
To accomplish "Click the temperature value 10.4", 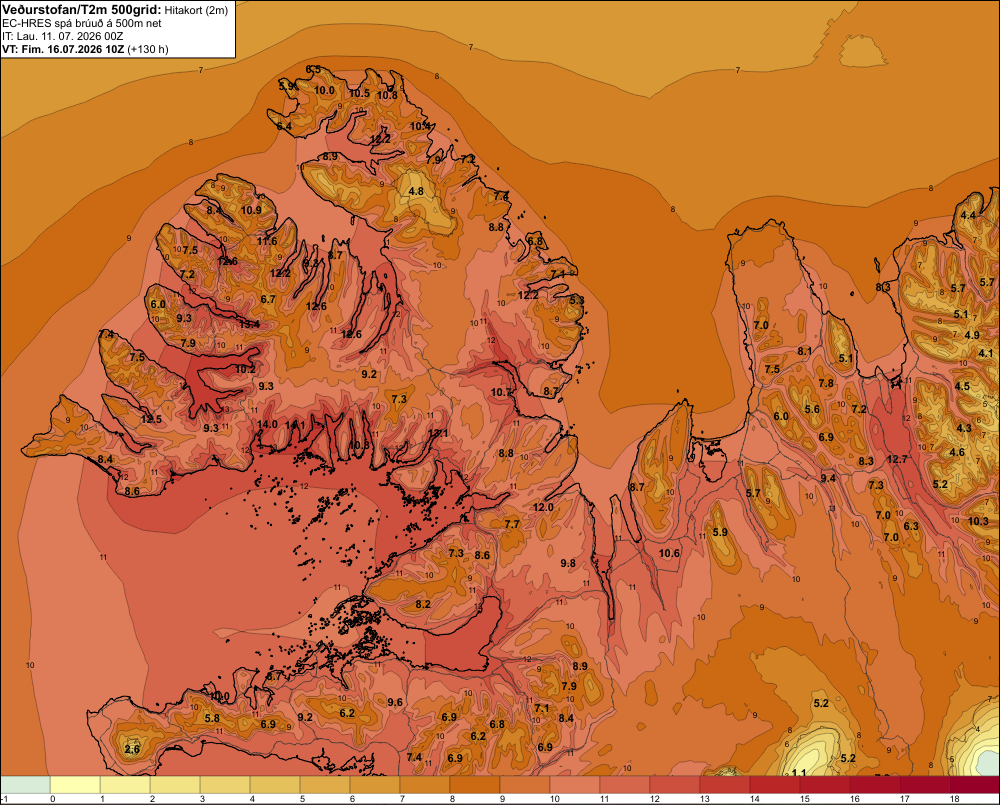I will point(420,126).
